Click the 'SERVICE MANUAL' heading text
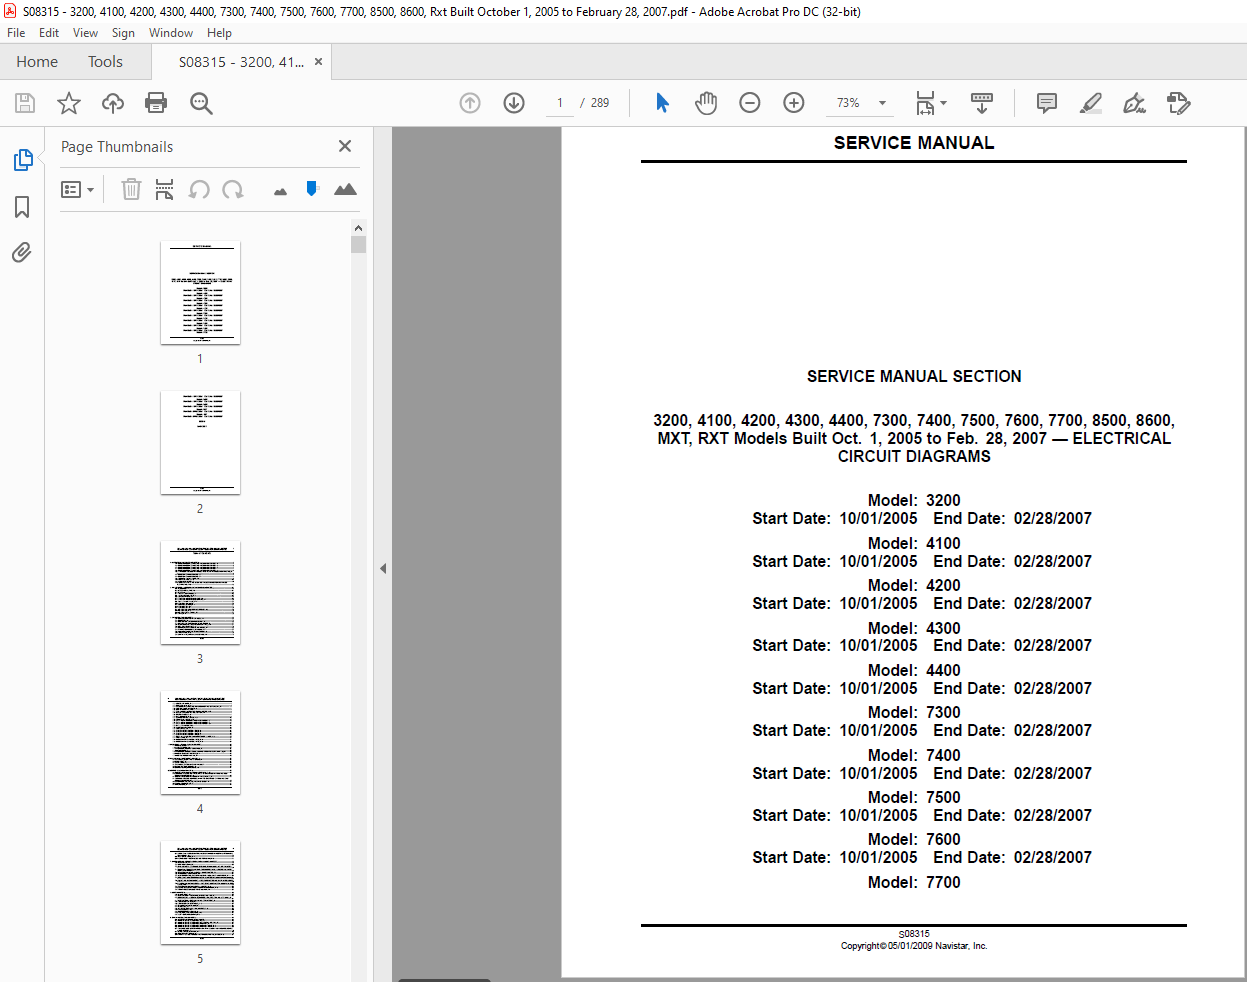The image size is (1247, 982). pyautogui.click(x=914, y=143)
